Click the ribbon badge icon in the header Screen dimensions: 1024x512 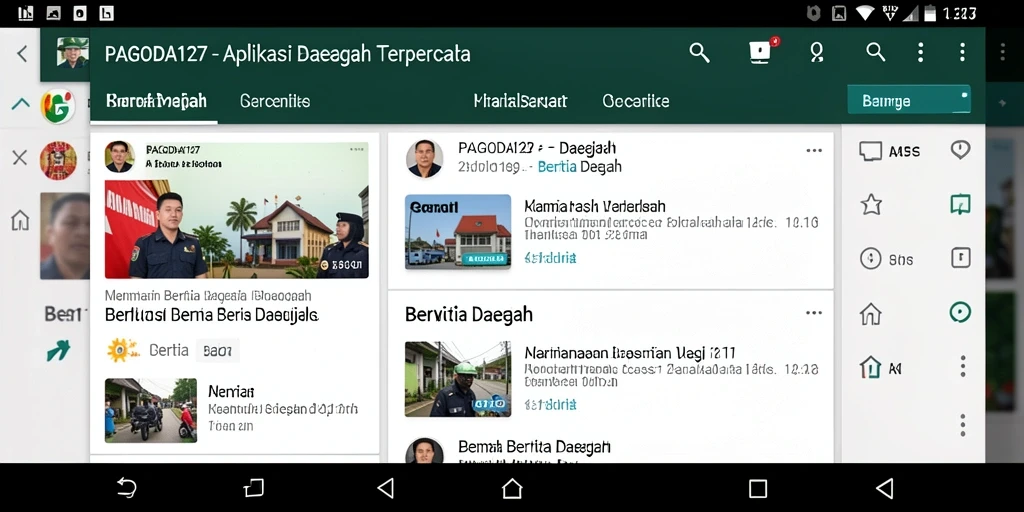pyautogui.click(x=816, y=53)
